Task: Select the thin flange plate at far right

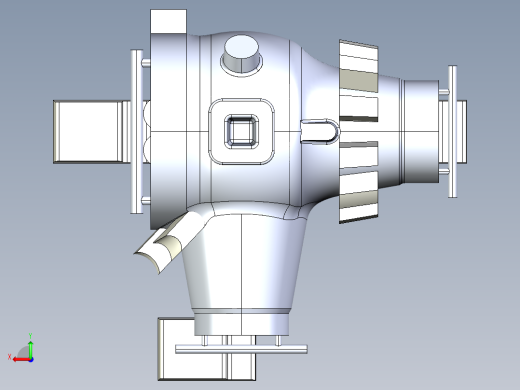Action: point(452,131)
